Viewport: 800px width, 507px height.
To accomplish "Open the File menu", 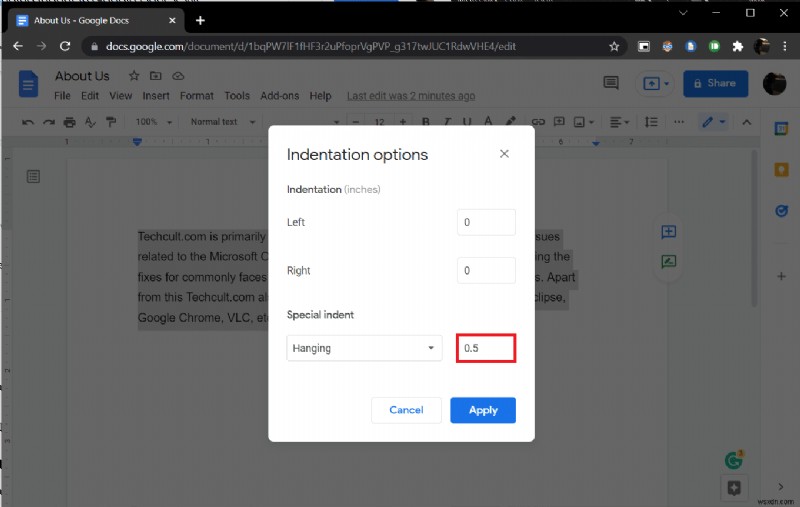I will (x=62, y=96).
